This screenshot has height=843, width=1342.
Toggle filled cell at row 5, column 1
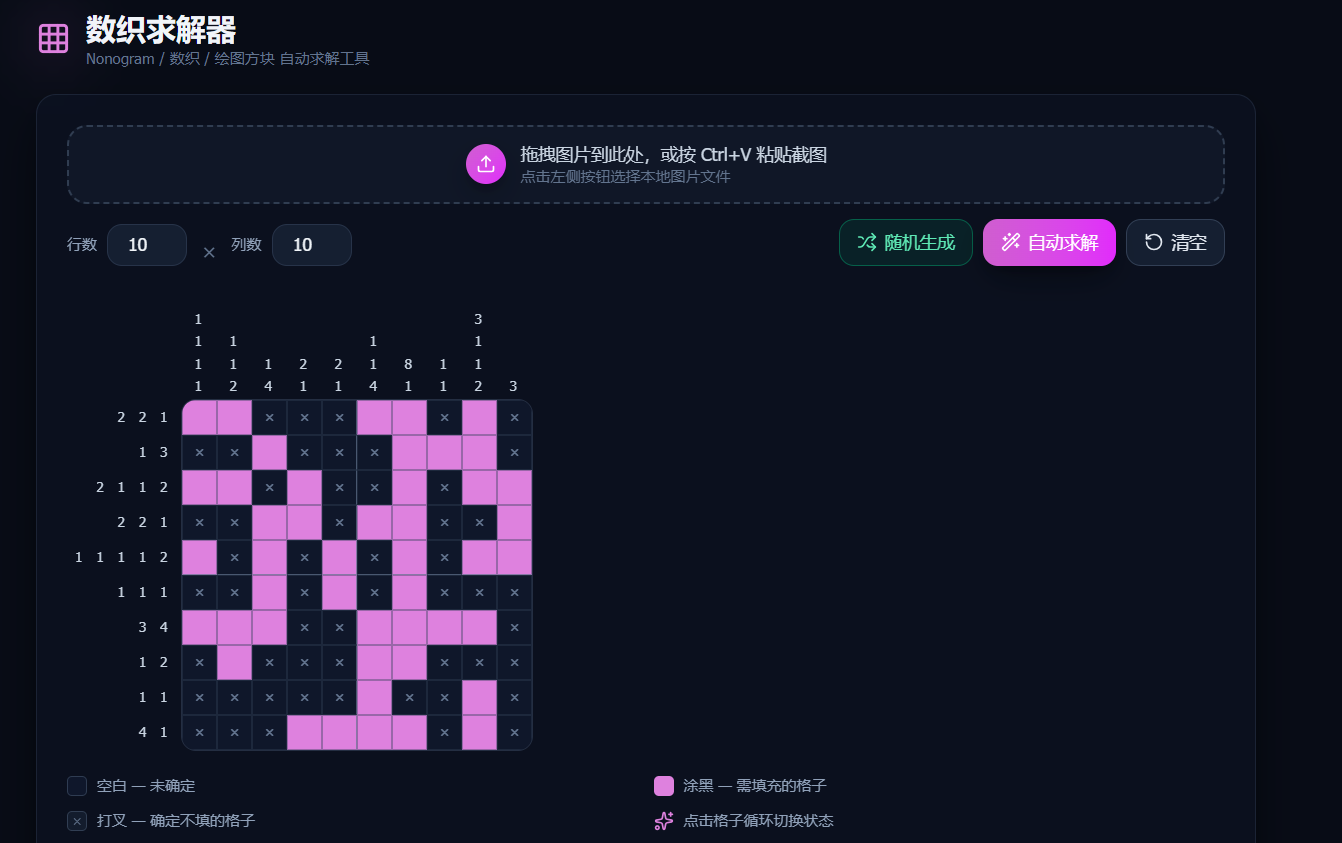(x=199, y=557)
